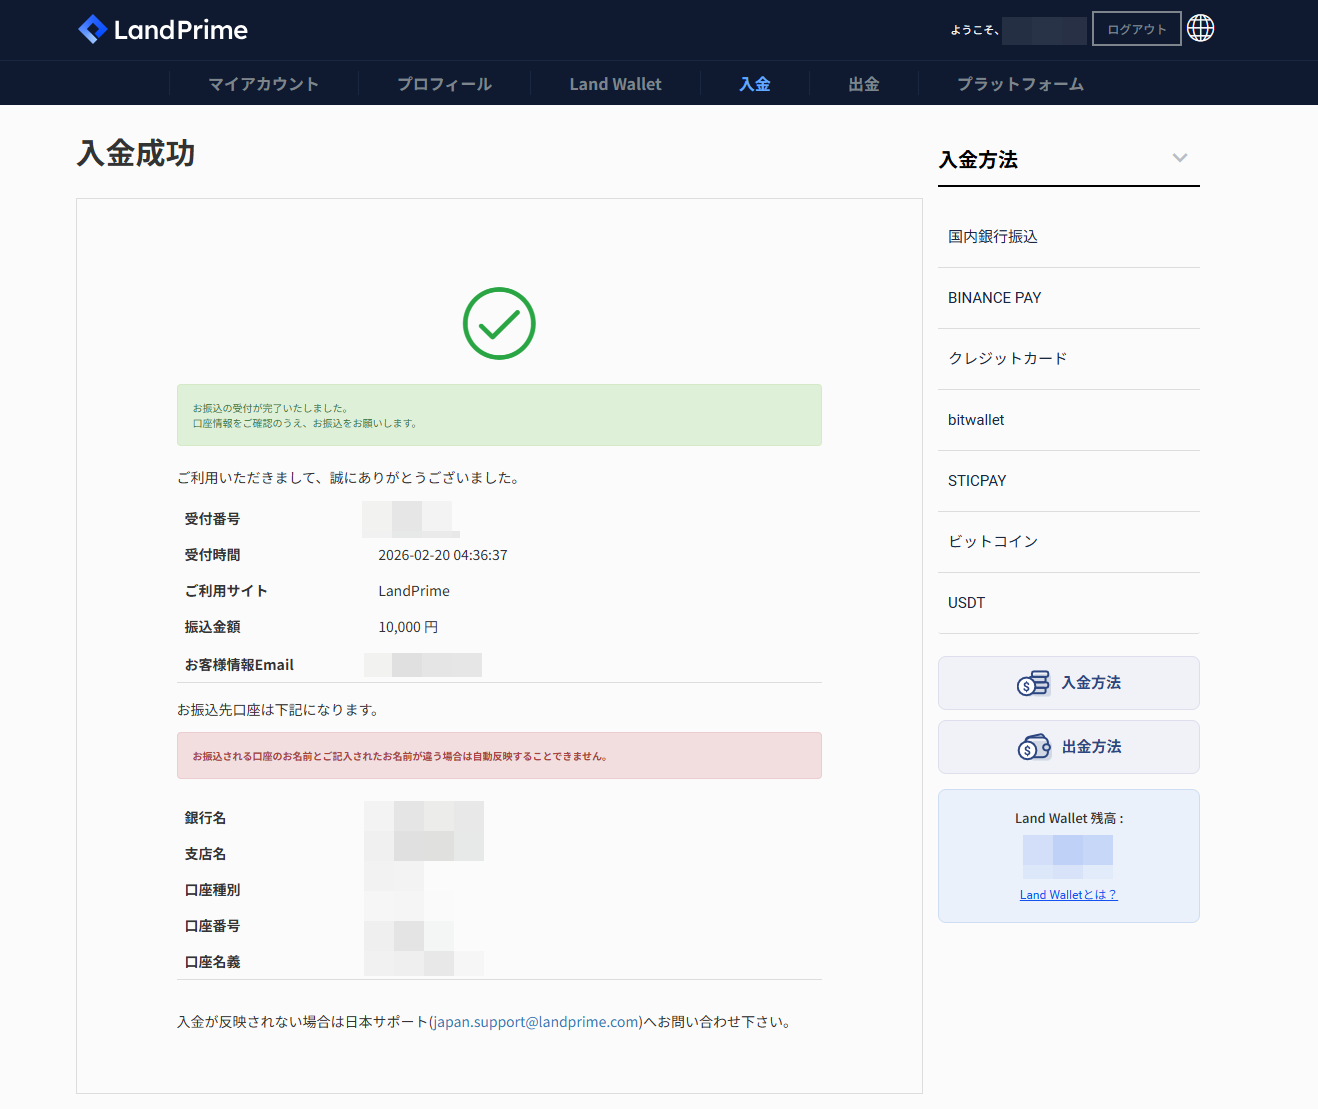Screen dimensions: 1318x1109
Task: Click the お客様情報Email label
Action: pos(239,665)
